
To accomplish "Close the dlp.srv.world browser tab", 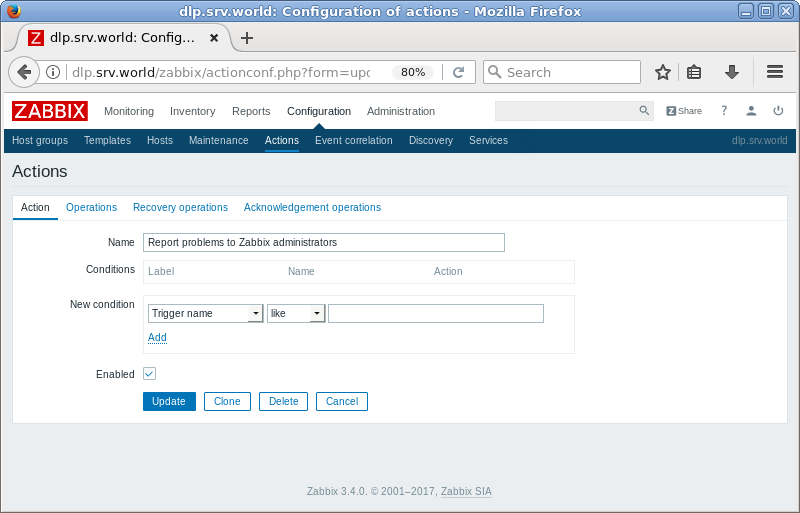I will pos(214,38).
